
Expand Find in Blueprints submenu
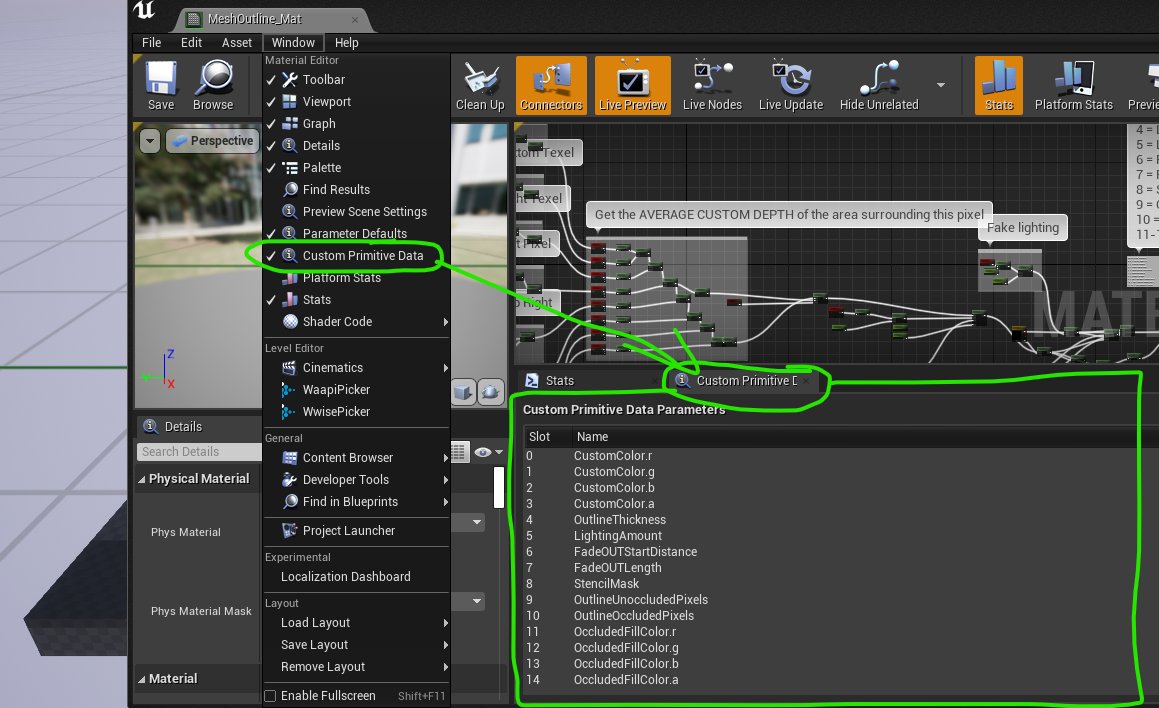click(356, 502)
